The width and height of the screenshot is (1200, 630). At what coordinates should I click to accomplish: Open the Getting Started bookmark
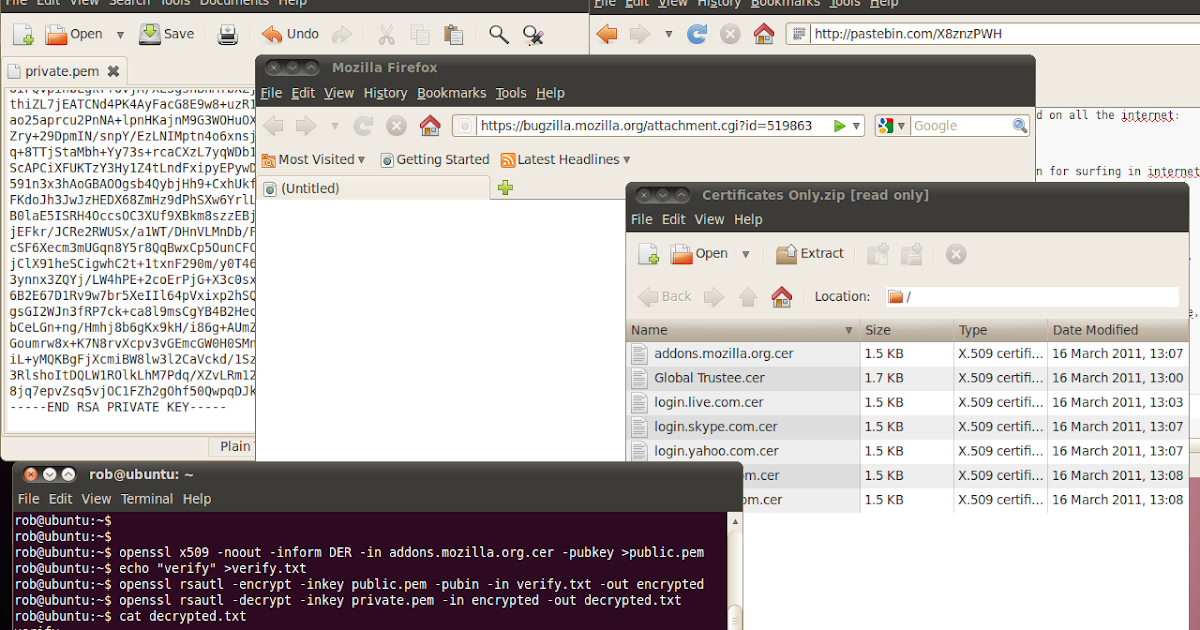(434, 160)
